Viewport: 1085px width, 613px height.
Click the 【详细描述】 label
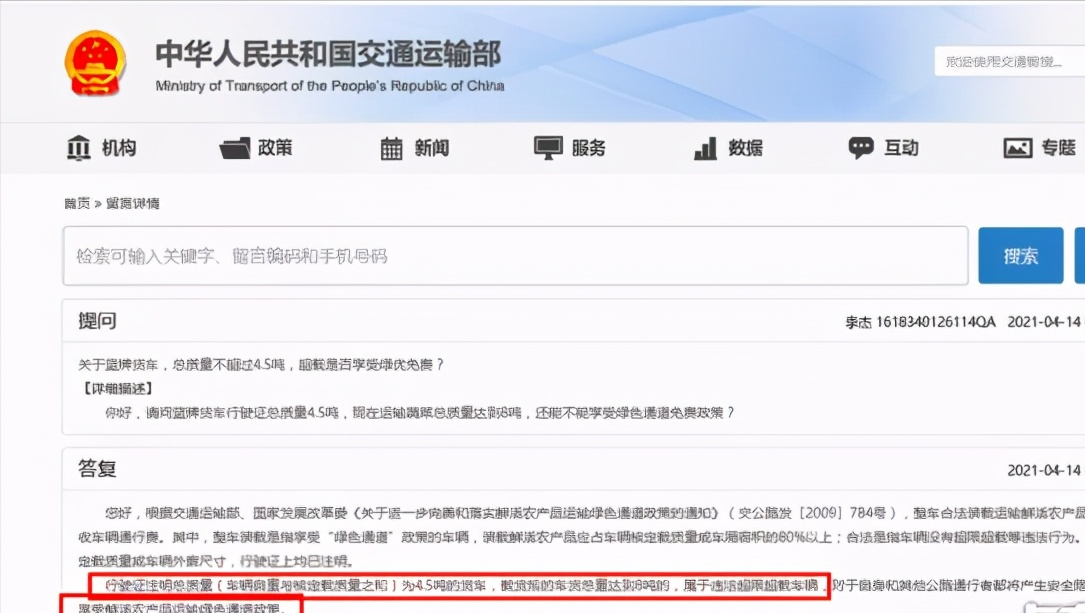point(118,388)
